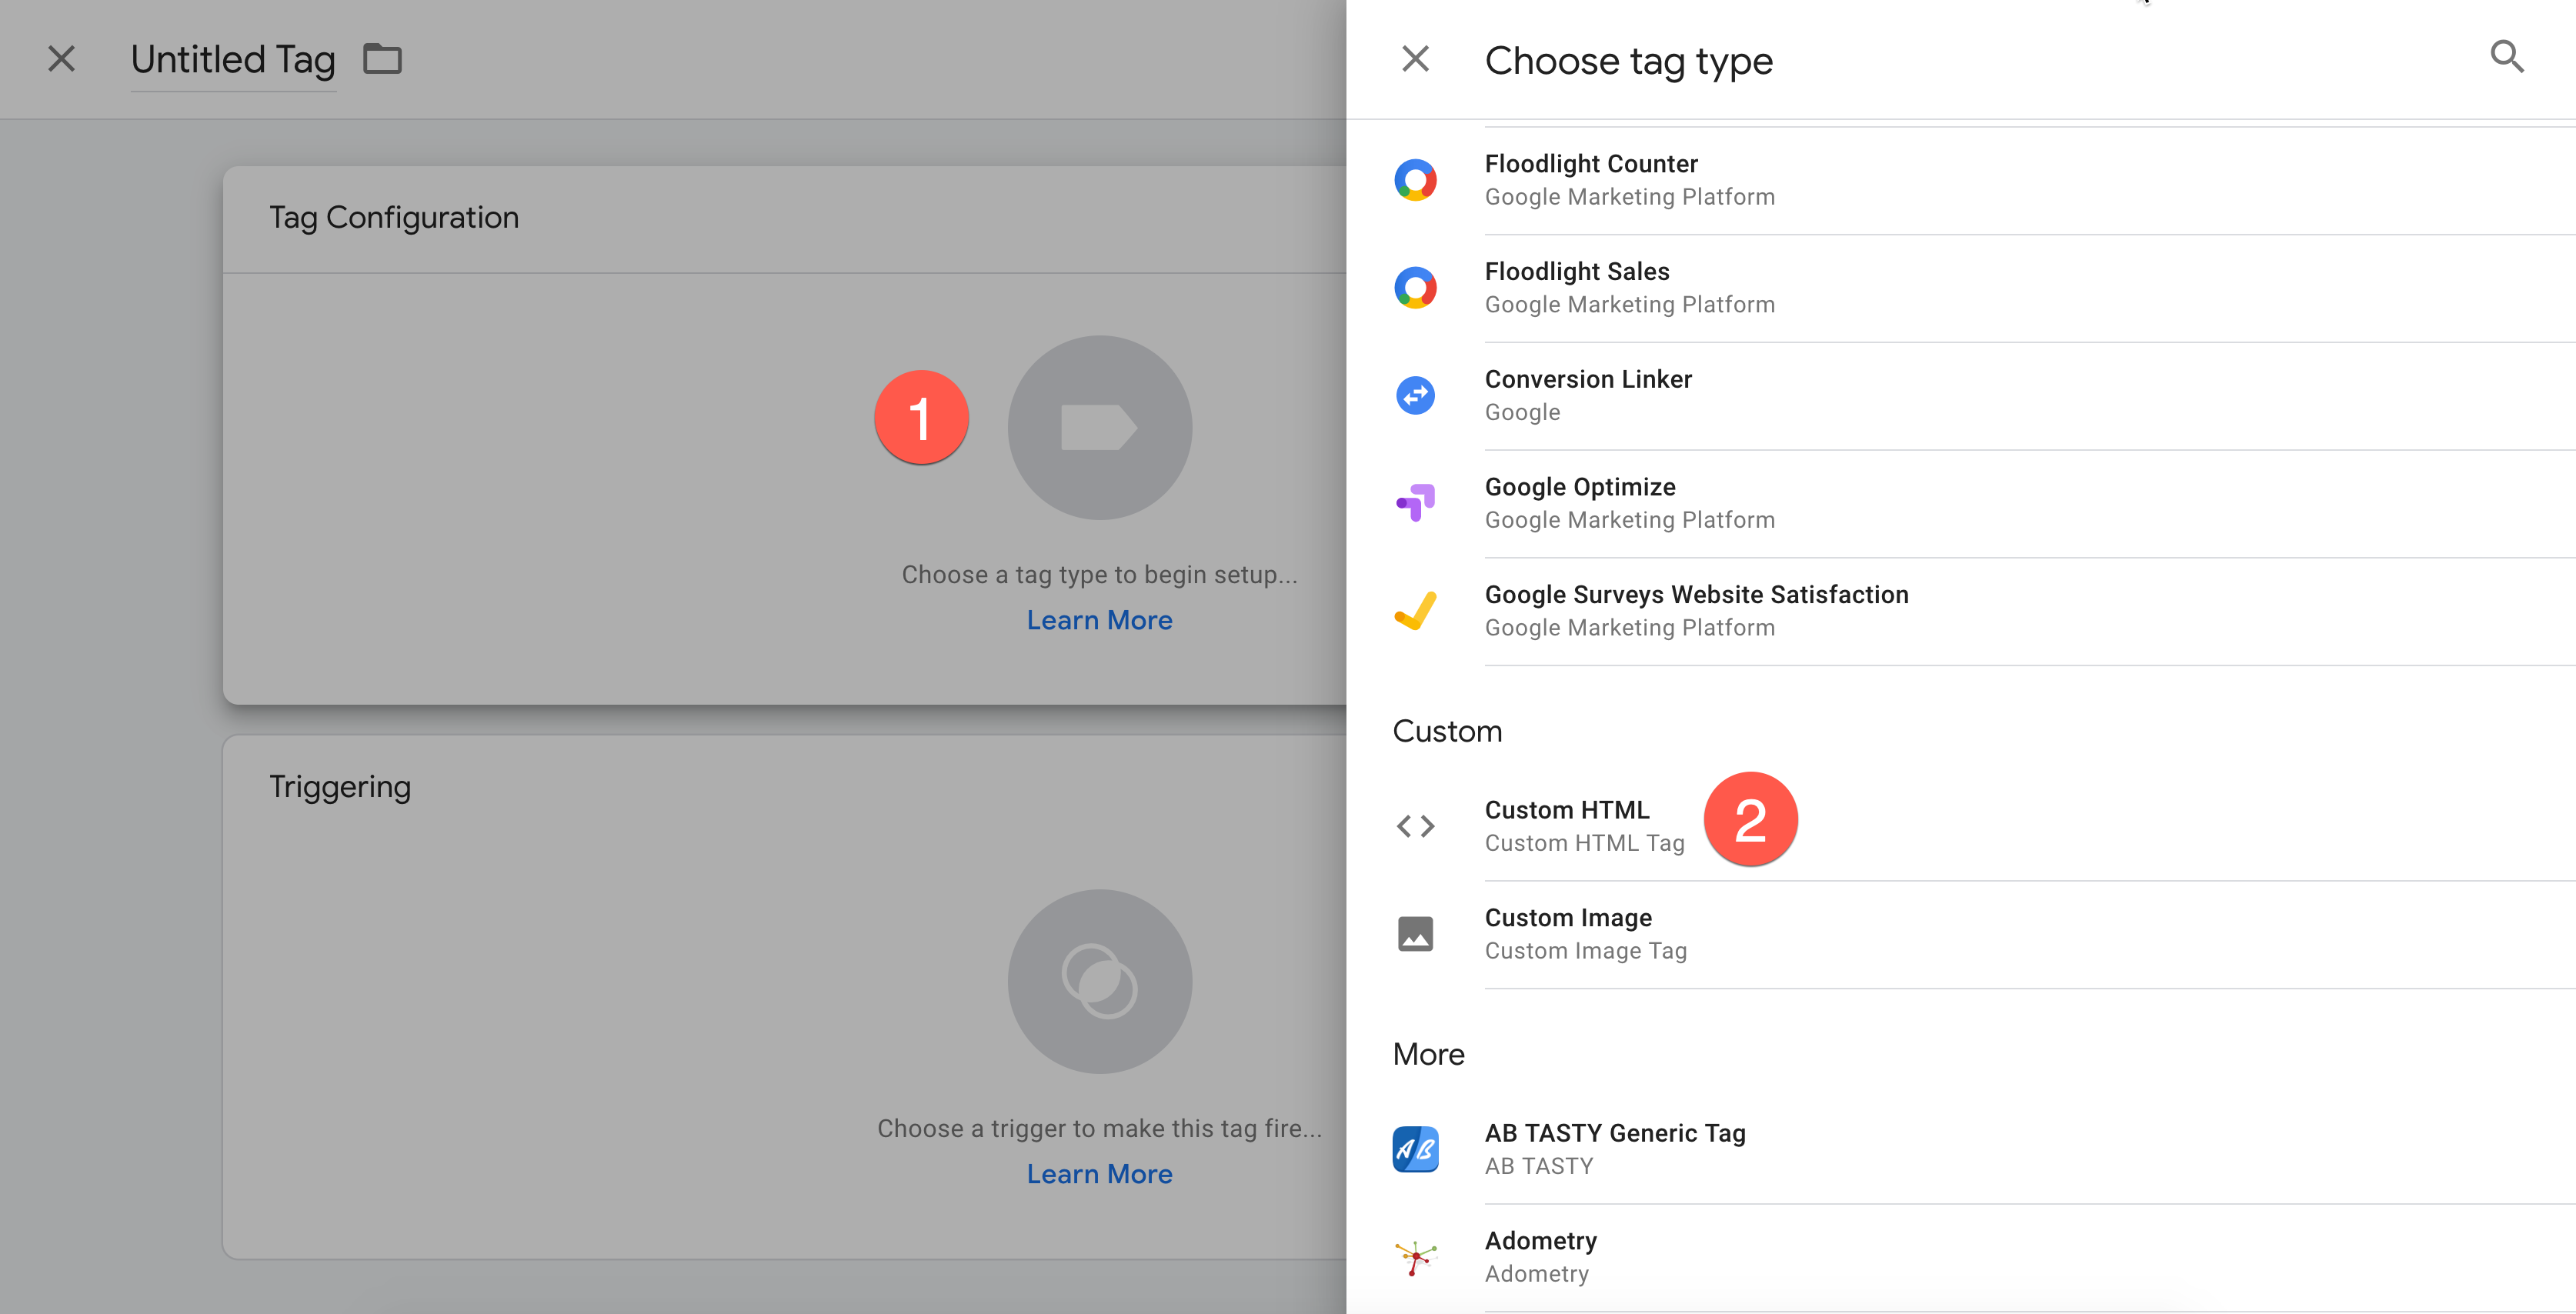Viewport: 2576px width, 1314px height.
Task: Search tag types with magnifier icon
Action: pyautogui.click(x=2507, y=57)
